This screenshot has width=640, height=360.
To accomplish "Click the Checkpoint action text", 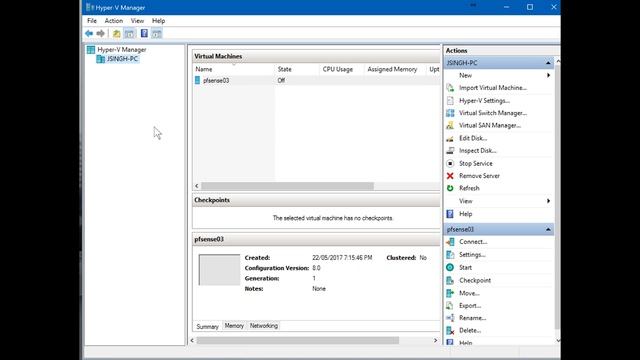I will point(475,280).
